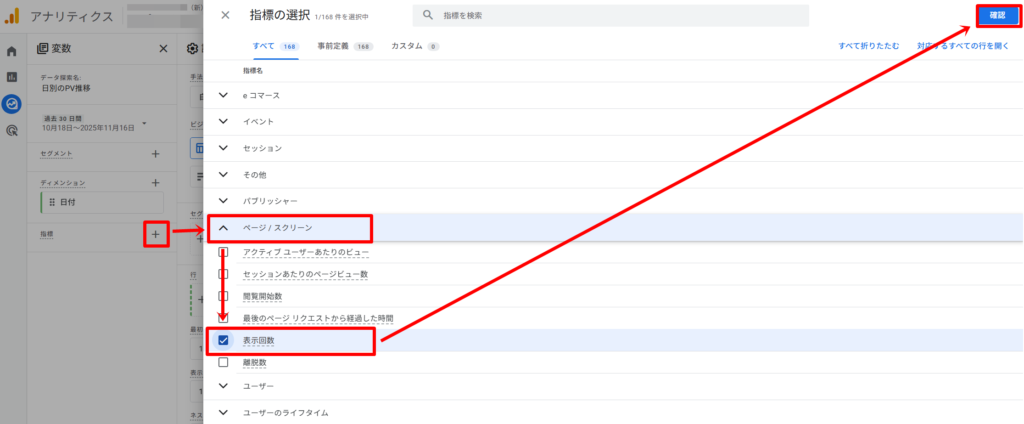The image size is (1024, 424).
Task: Select the Explore icon in sidebar
Action: 12,103
